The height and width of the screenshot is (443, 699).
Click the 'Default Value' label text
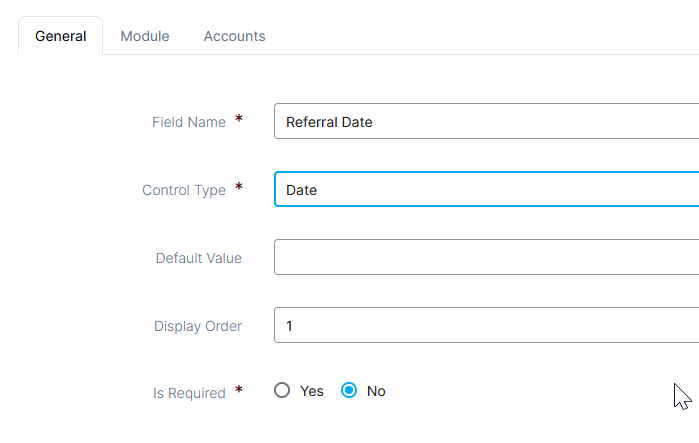(x=198, y=258)
